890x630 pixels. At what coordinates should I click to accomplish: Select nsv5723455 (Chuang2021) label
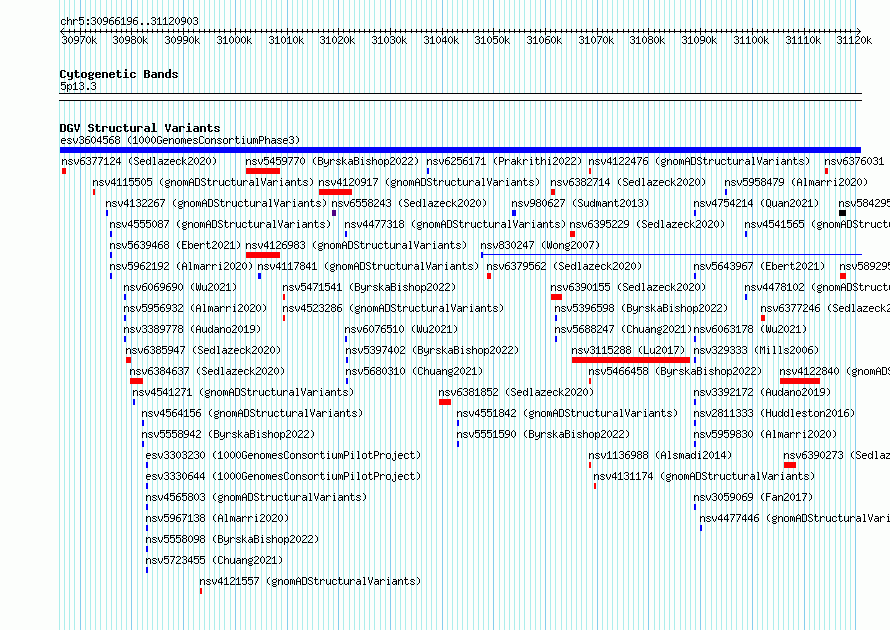tap(214, 560)
